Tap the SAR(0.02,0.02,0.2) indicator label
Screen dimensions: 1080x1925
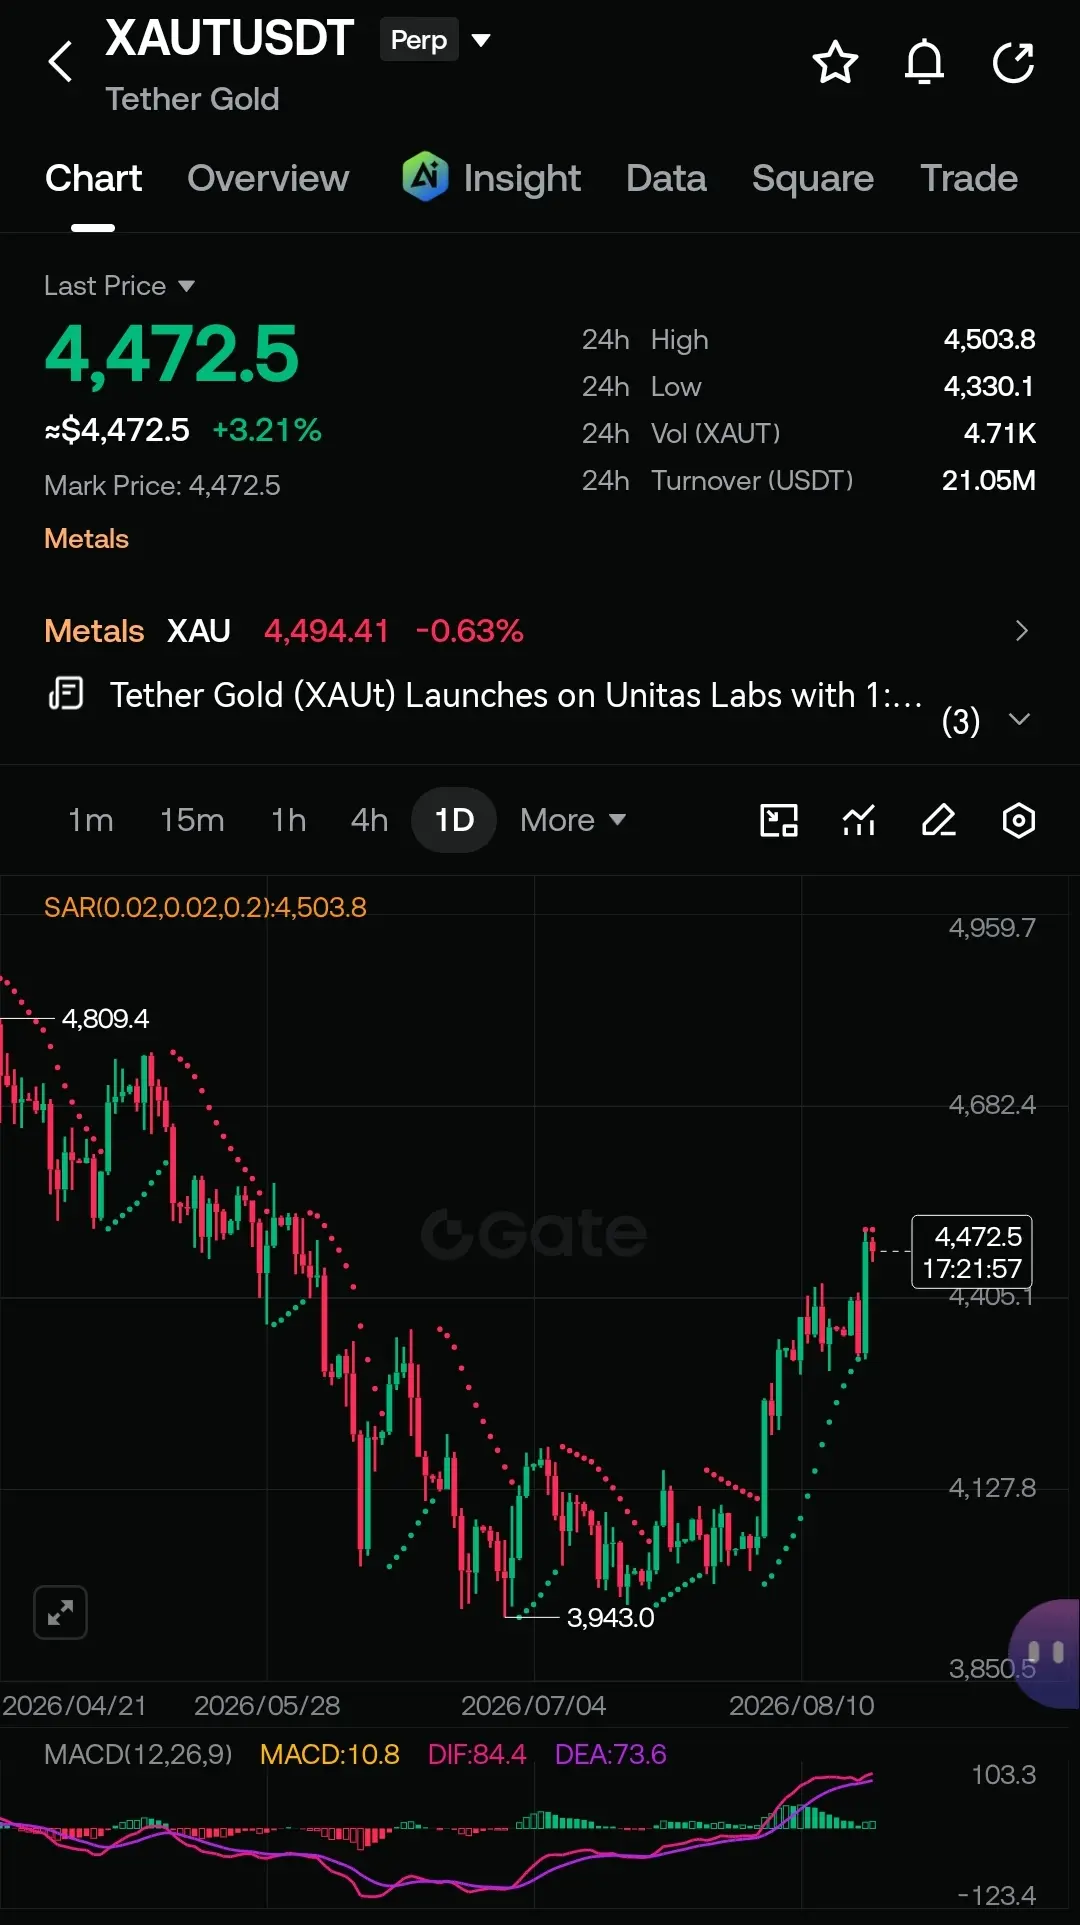205,907
